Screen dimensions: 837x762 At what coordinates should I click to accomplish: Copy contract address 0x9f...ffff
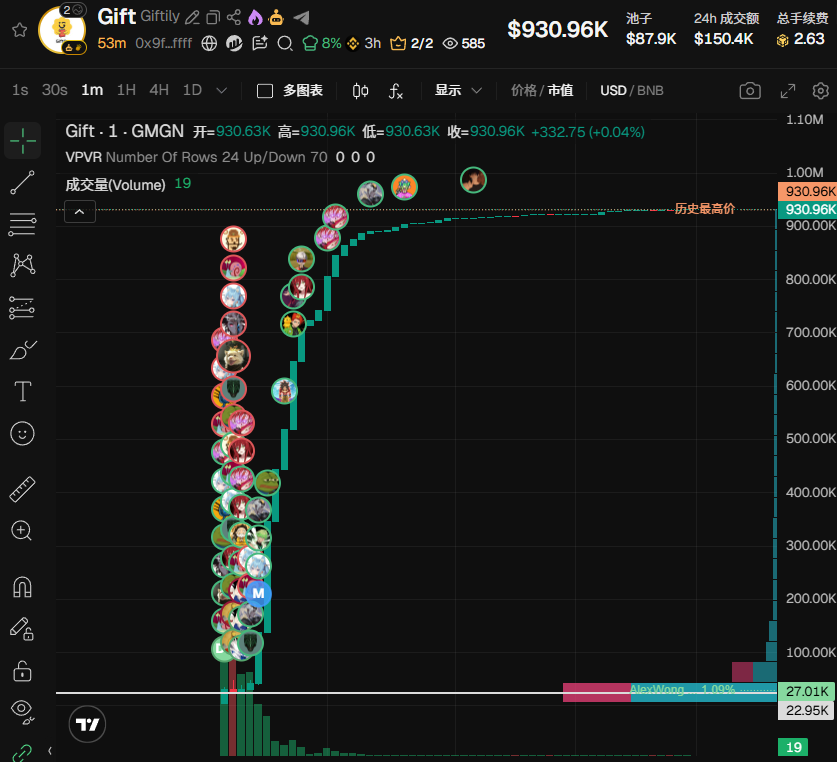click(163, 43)
